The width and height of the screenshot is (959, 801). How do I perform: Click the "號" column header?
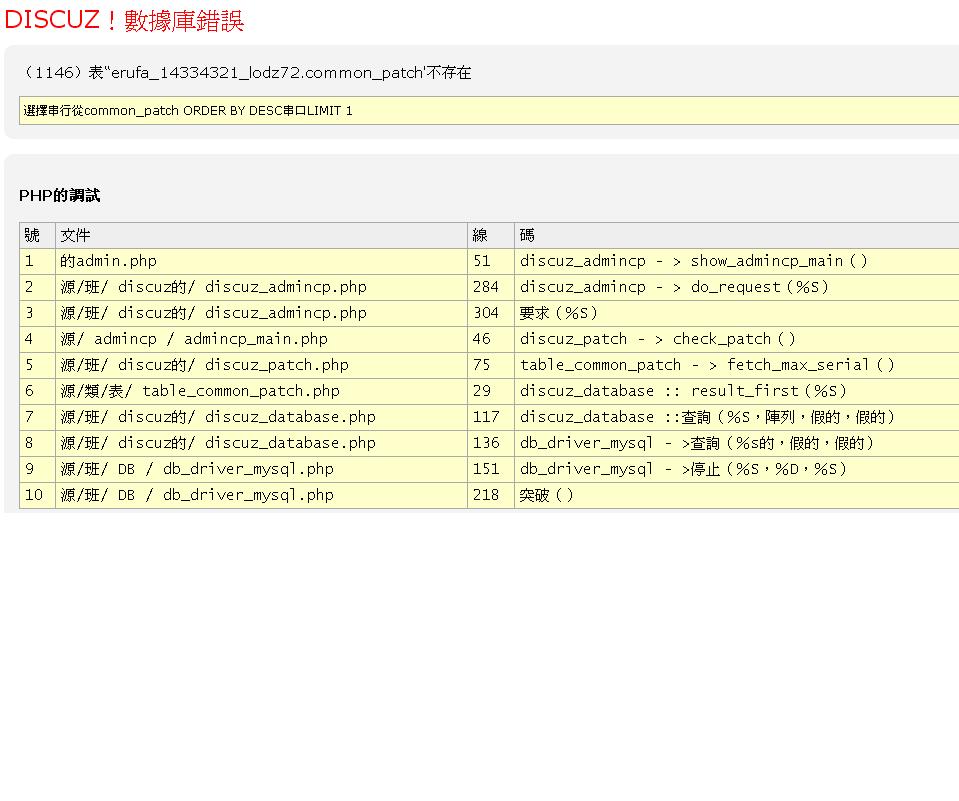(37, 235)
